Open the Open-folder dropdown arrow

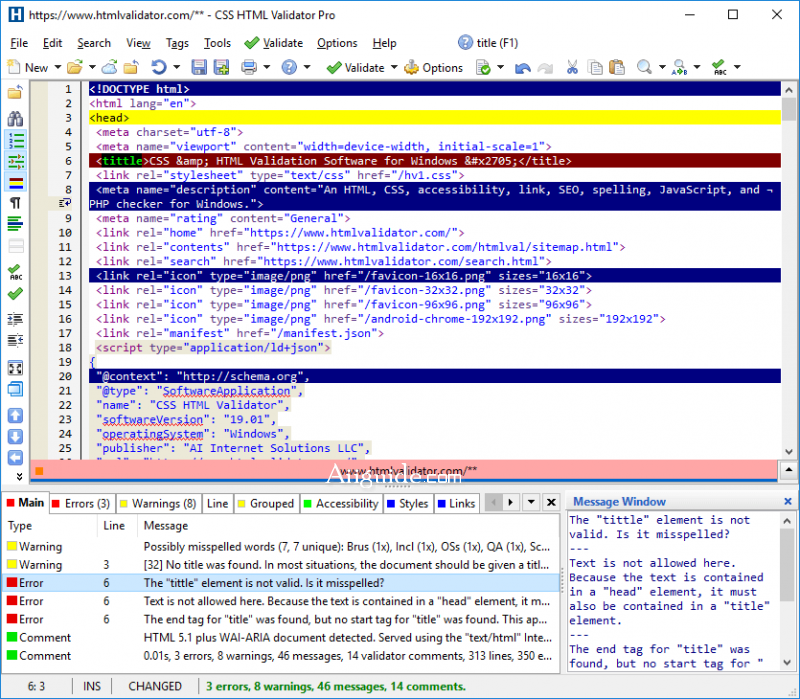92,67
